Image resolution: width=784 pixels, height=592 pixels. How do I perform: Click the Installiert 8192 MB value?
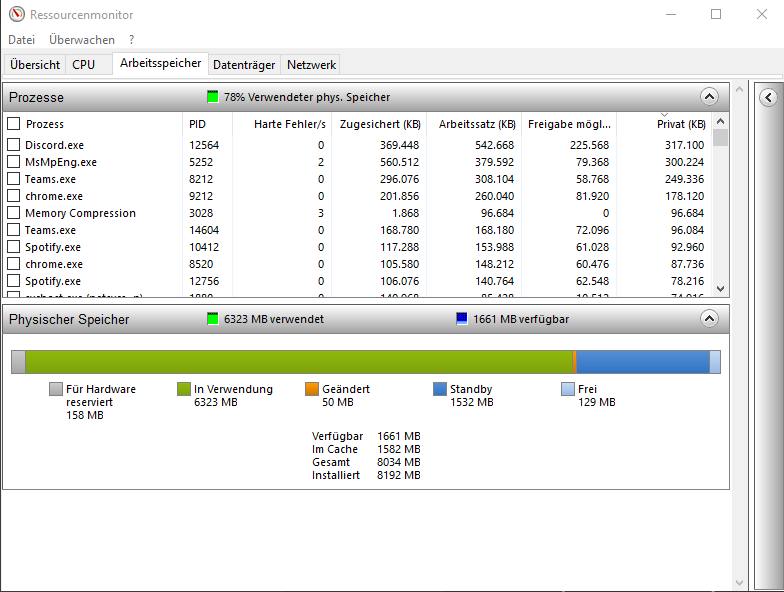398,475
